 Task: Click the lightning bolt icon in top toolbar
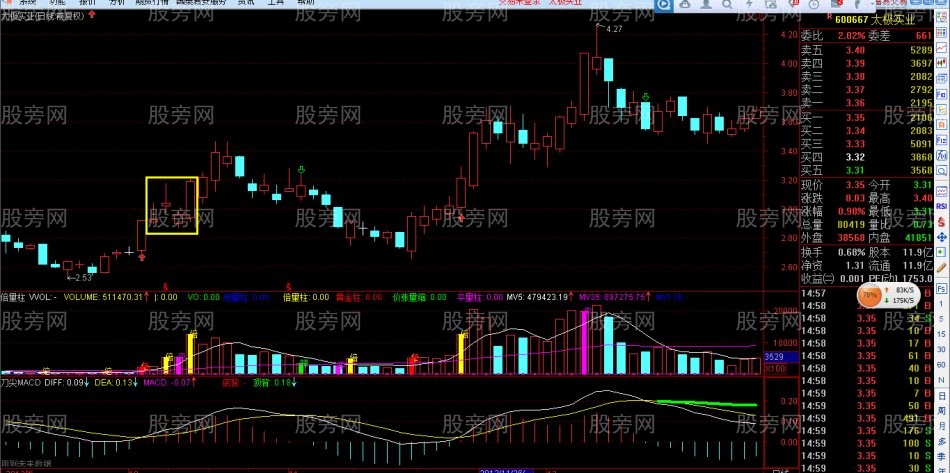click(749, 4)
